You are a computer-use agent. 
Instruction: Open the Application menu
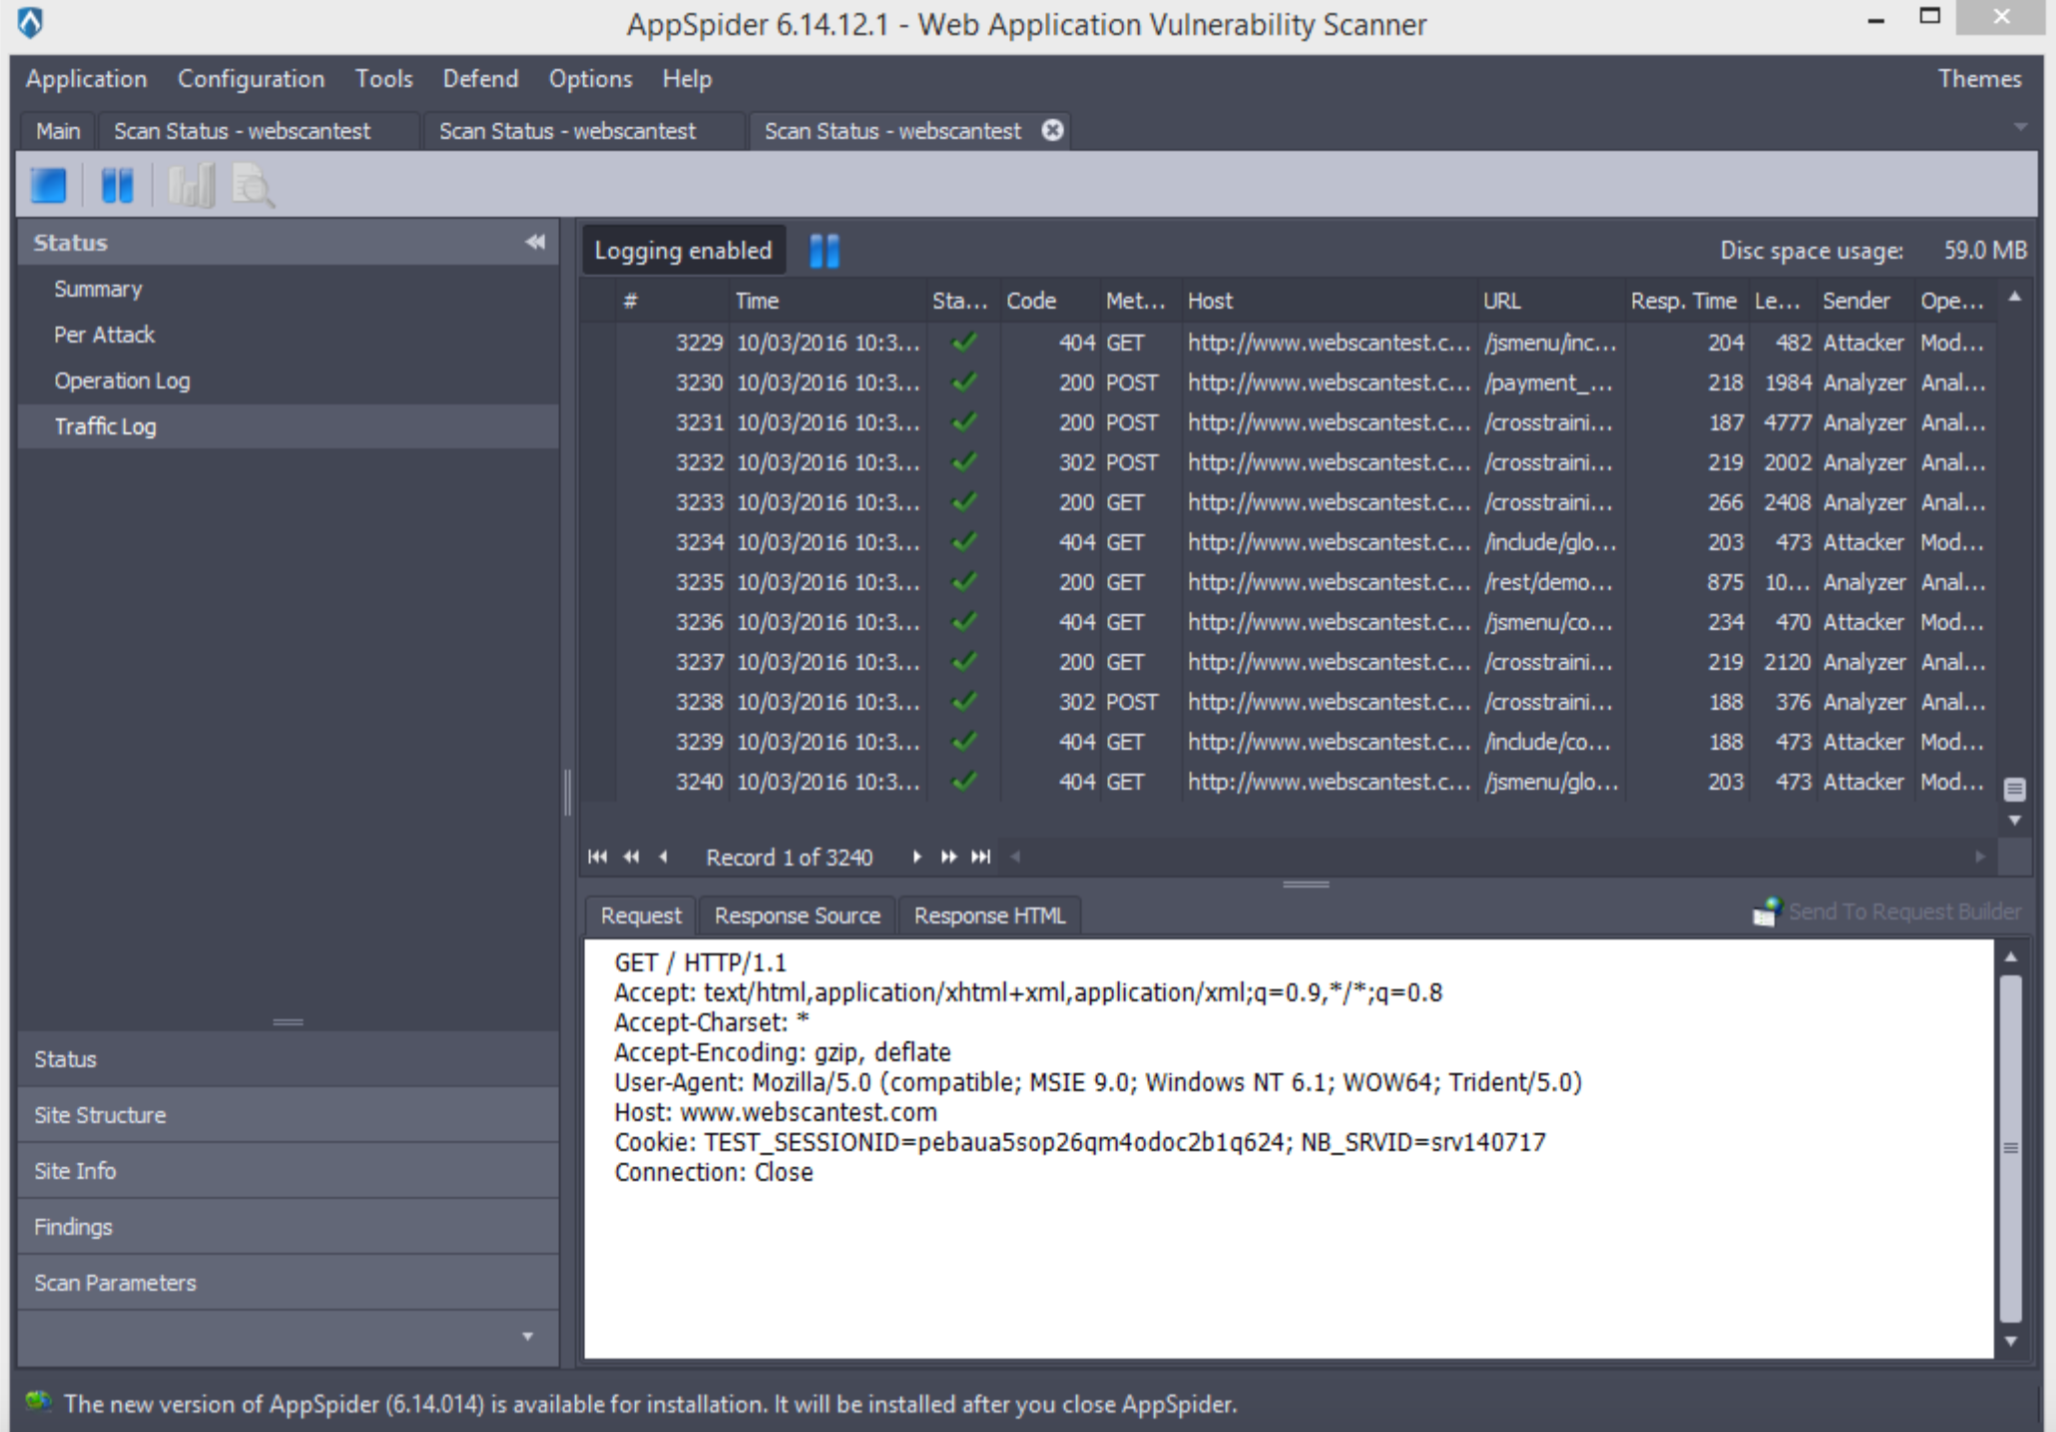tap(87, 79)
